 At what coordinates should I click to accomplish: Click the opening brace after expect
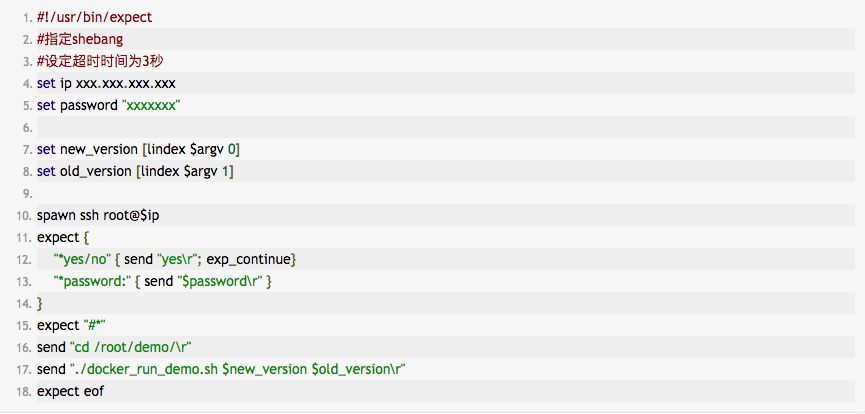click(x=86, y=238)
